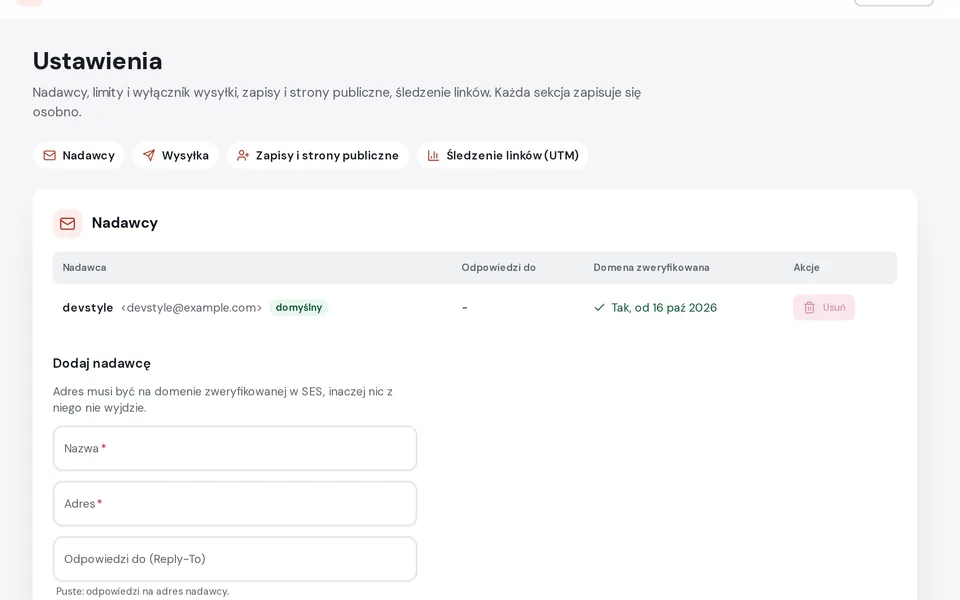Click the 'Tak, od 16 paź 2026' status text
Screen dimensions: 960x600
[664, 307]
